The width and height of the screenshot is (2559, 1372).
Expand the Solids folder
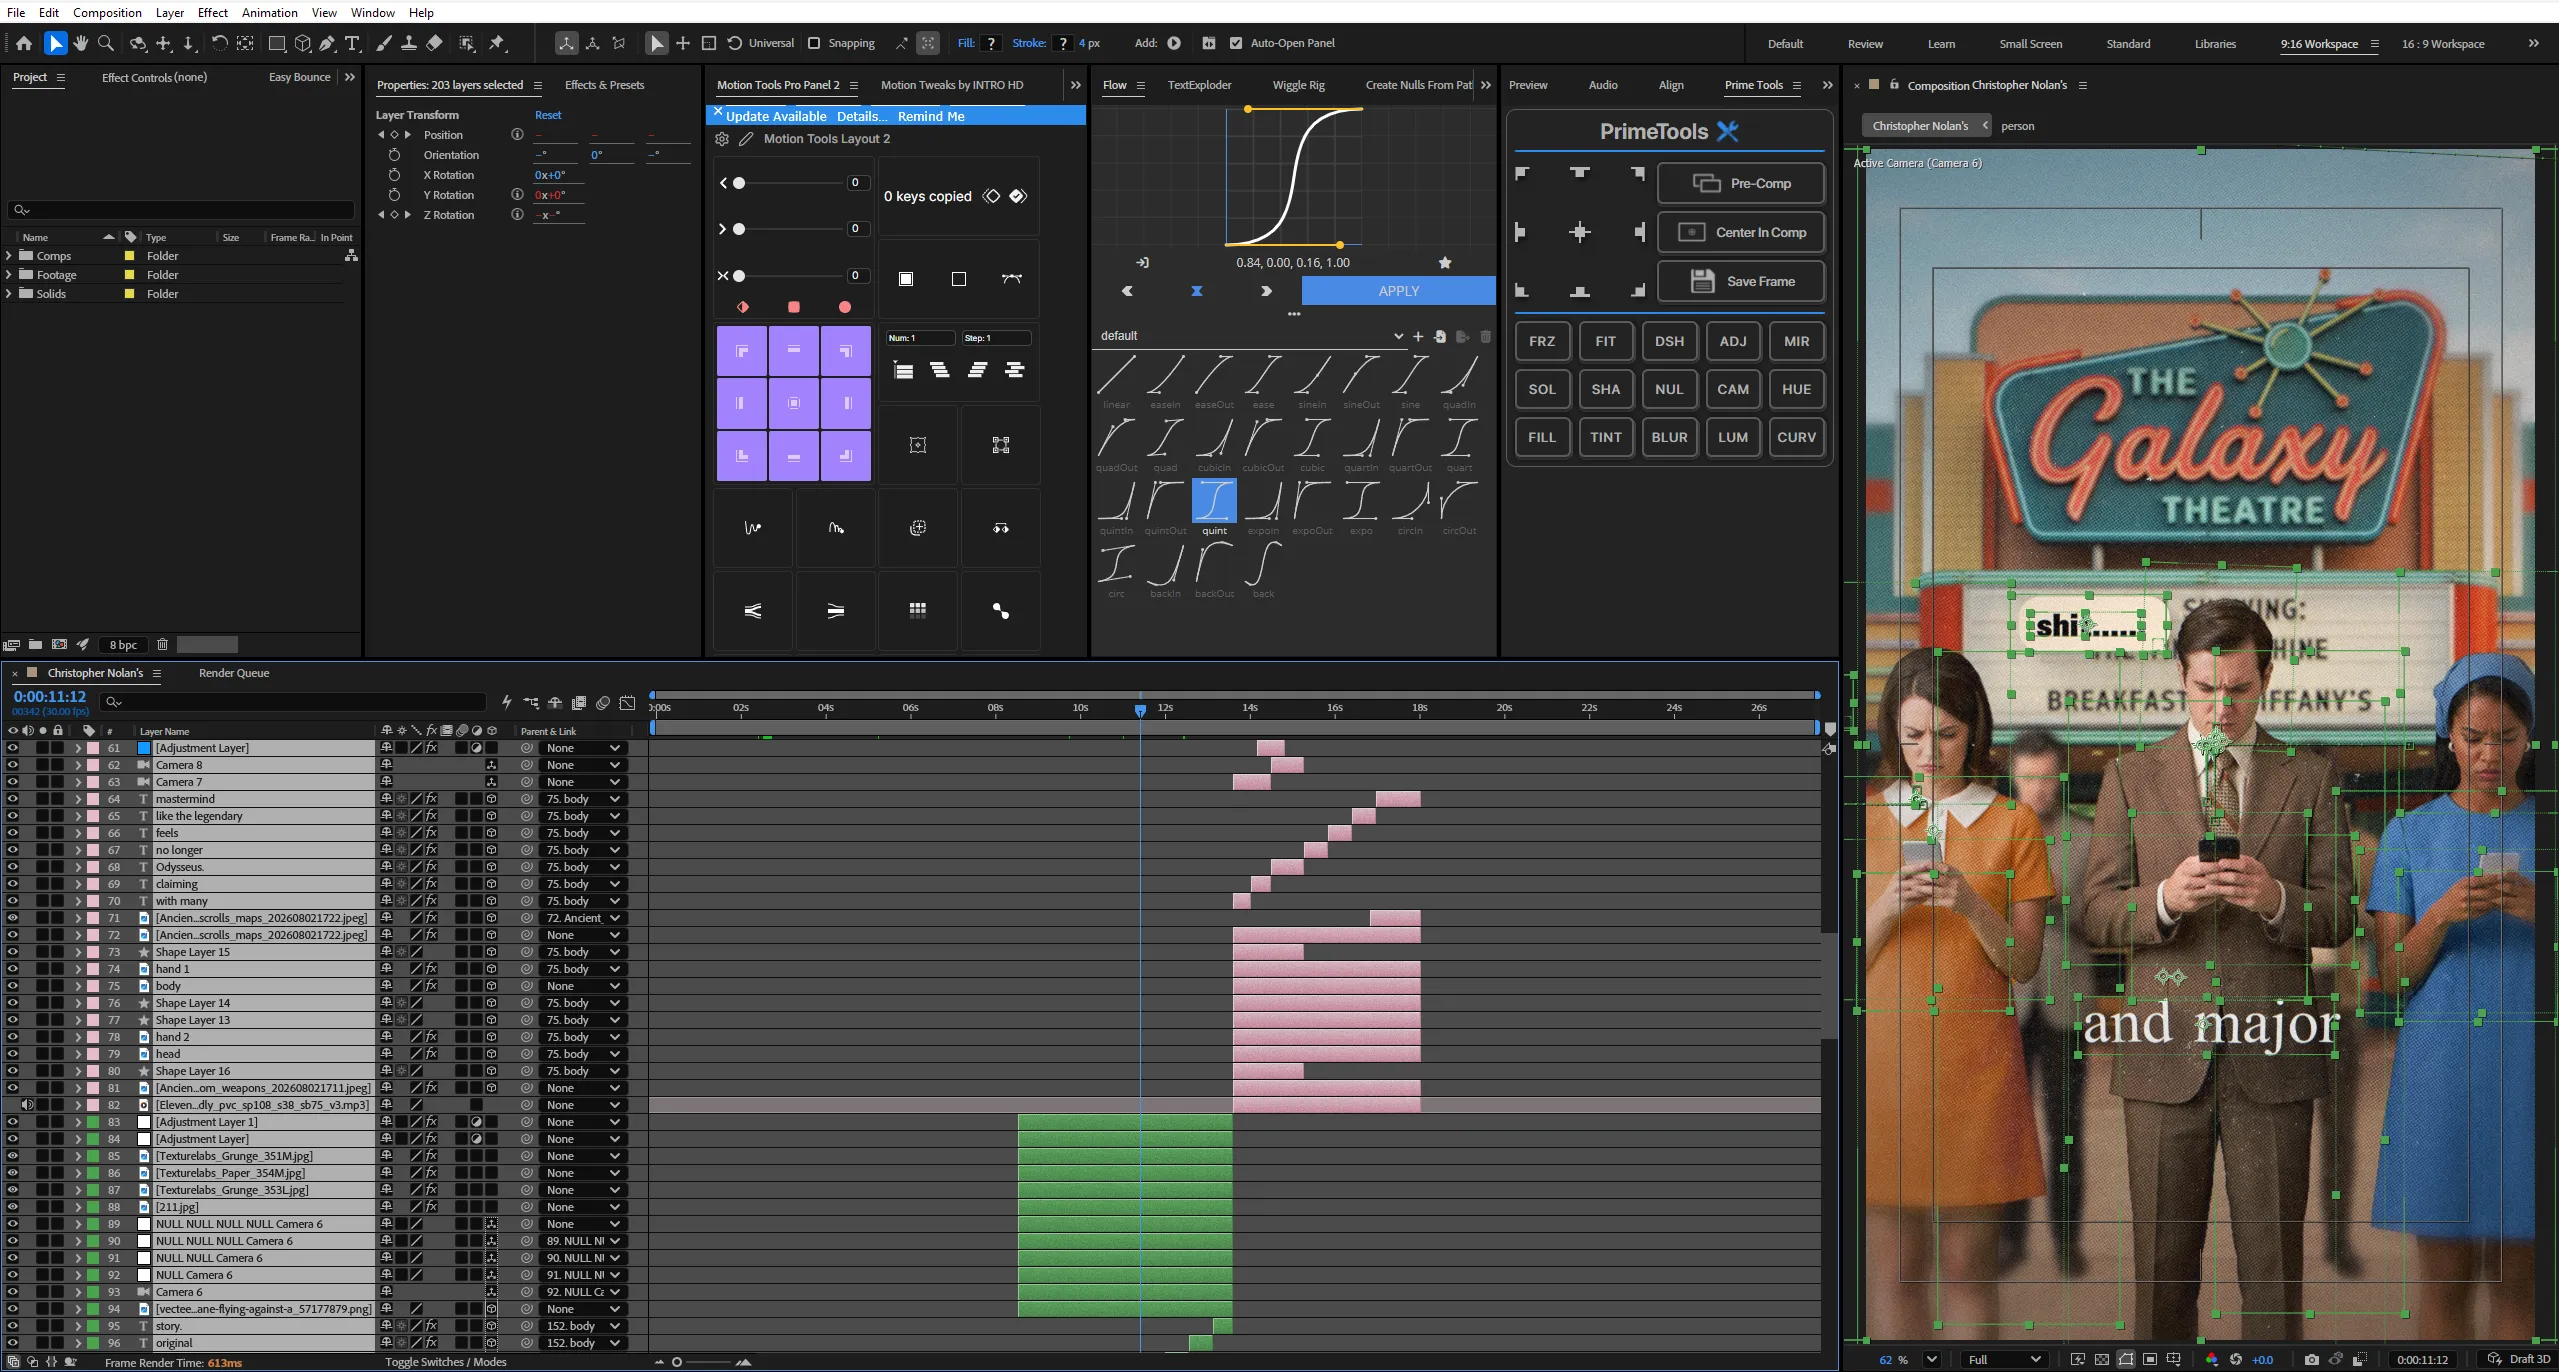click(x=9, y=294)
